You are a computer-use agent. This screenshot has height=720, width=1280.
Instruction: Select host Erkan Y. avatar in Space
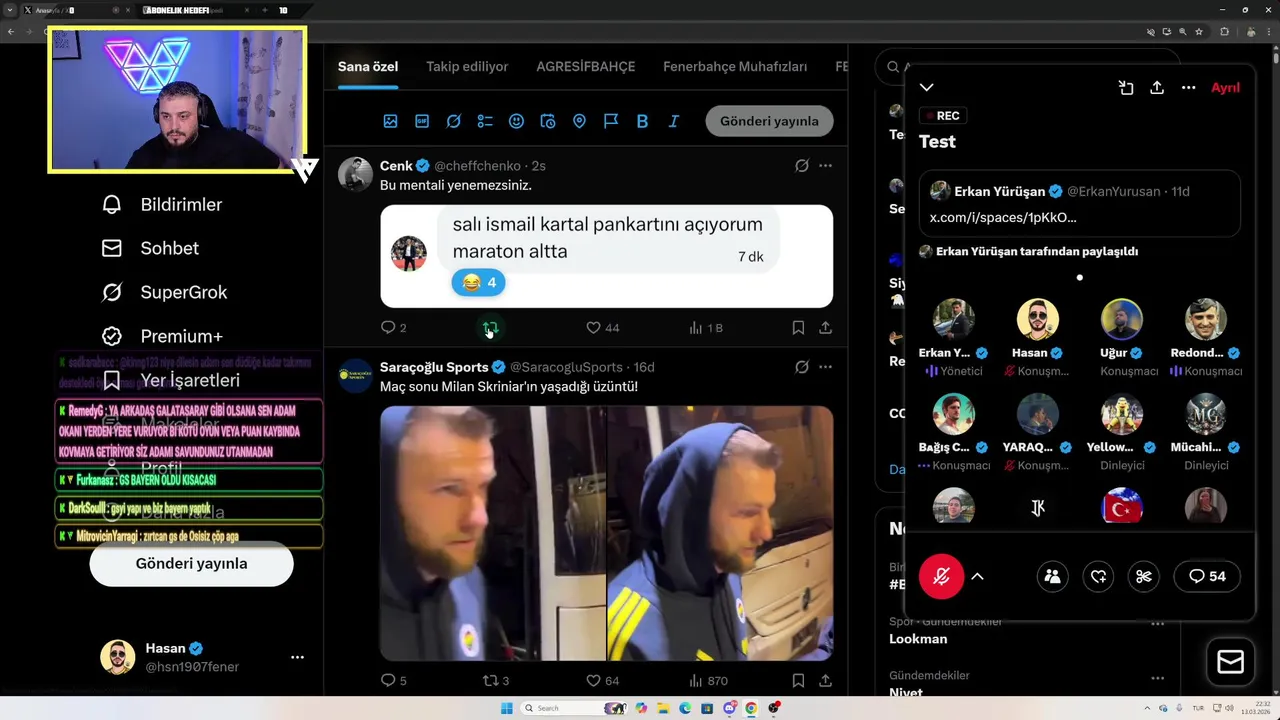pos(954,319)
